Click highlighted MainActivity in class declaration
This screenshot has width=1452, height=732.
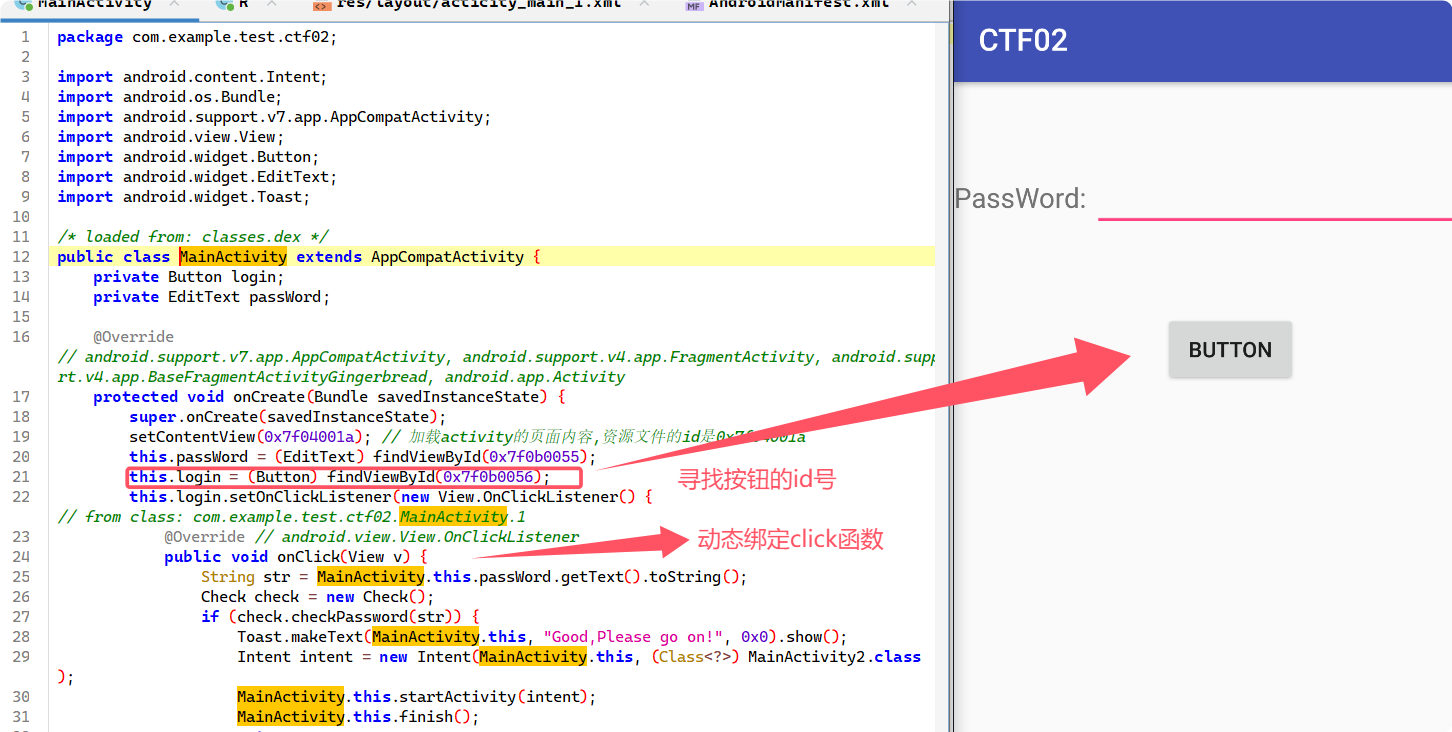tap(233, 257)
